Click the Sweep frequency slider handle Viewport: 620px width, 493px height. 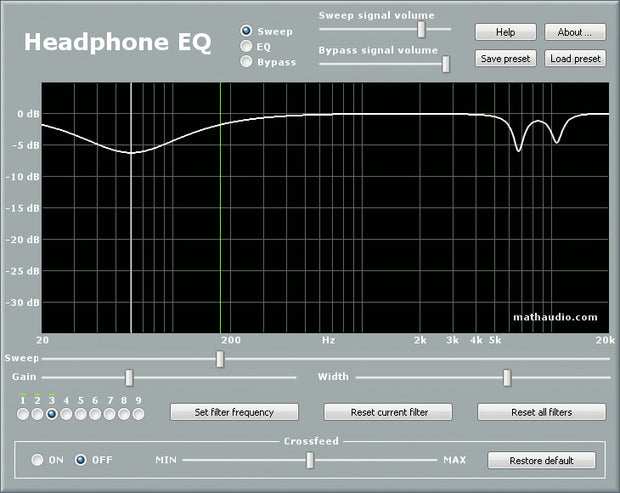(220, 359)
